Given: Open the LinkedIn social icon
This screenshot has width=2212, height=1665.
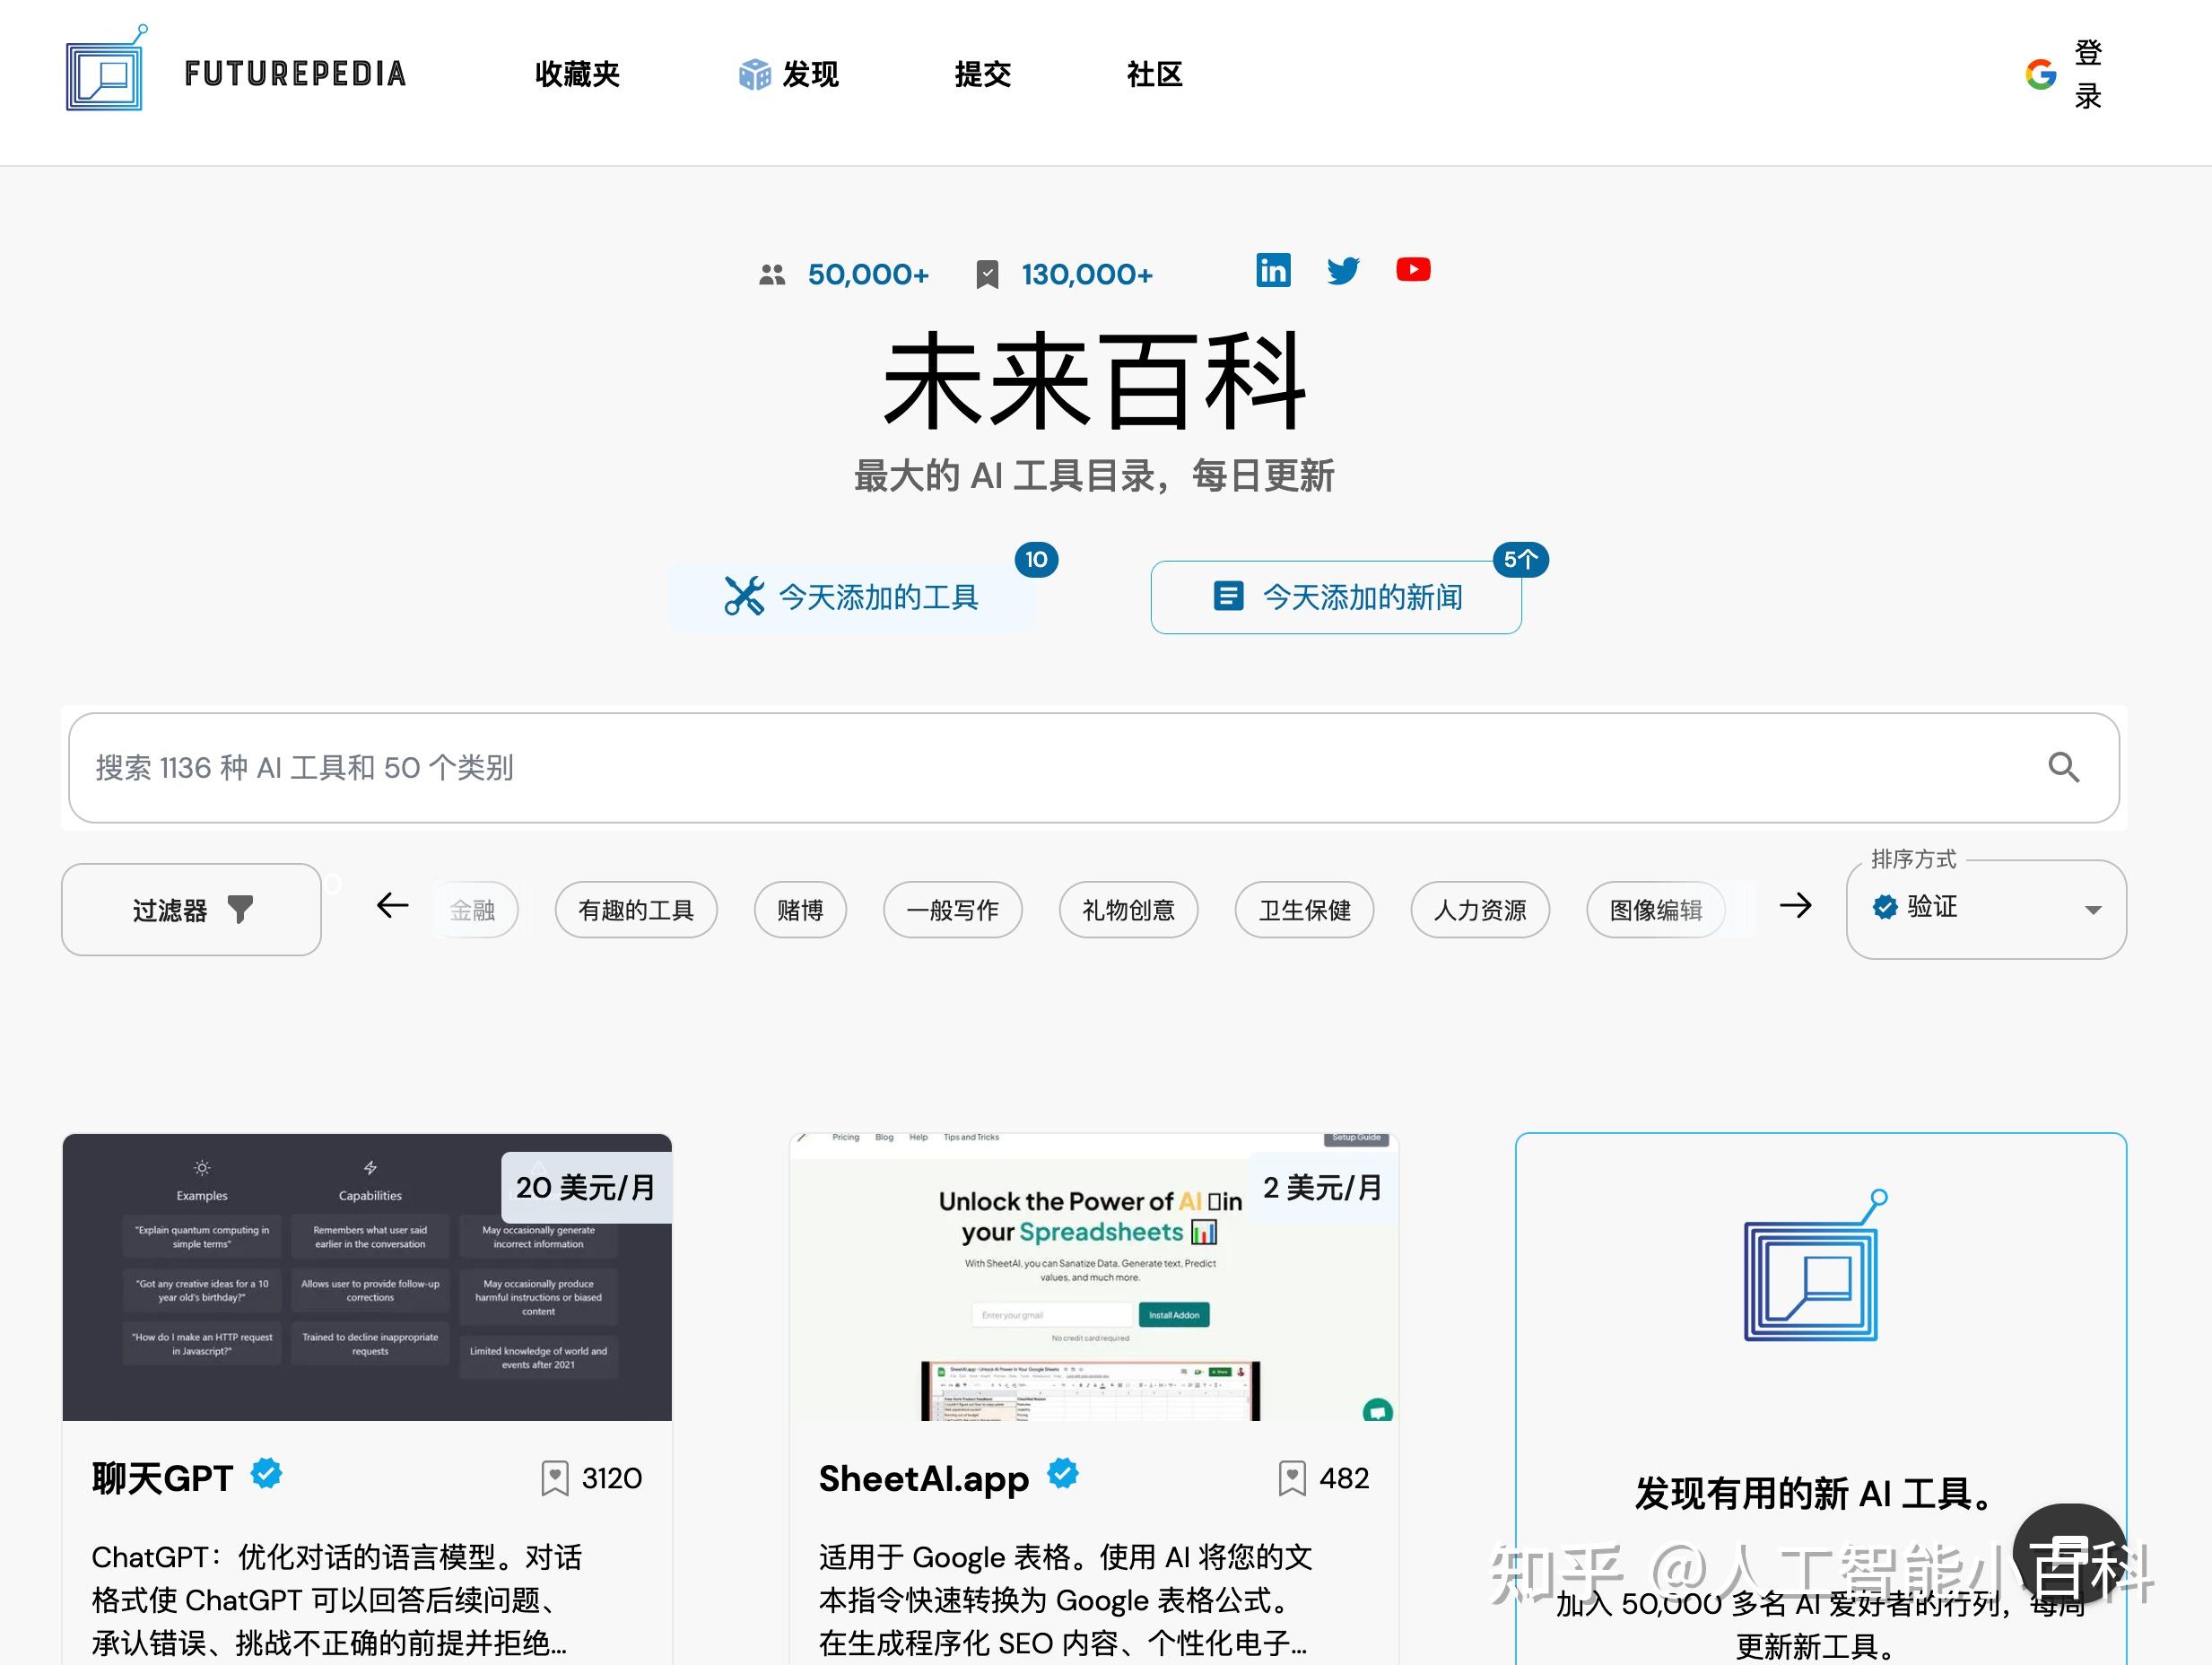Looking at the screenshot, I should point(1273,270).
